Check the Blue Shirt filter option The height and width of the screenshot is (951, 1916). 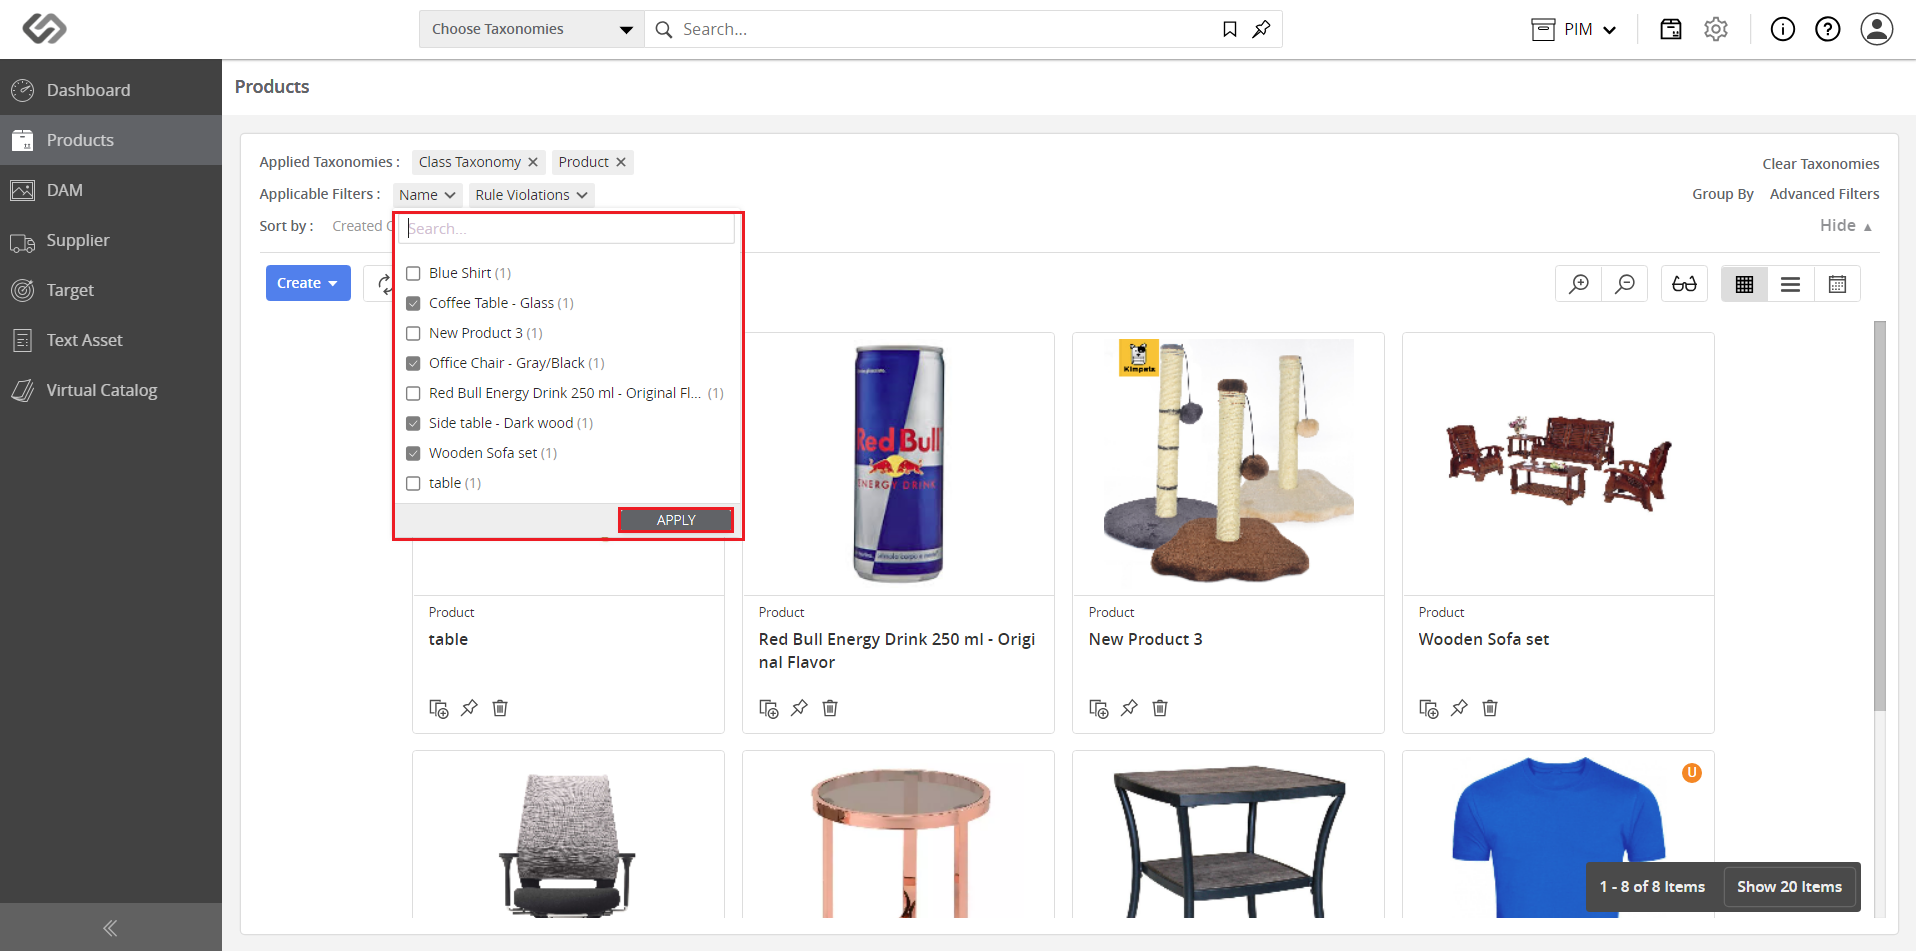click(413, 273)
